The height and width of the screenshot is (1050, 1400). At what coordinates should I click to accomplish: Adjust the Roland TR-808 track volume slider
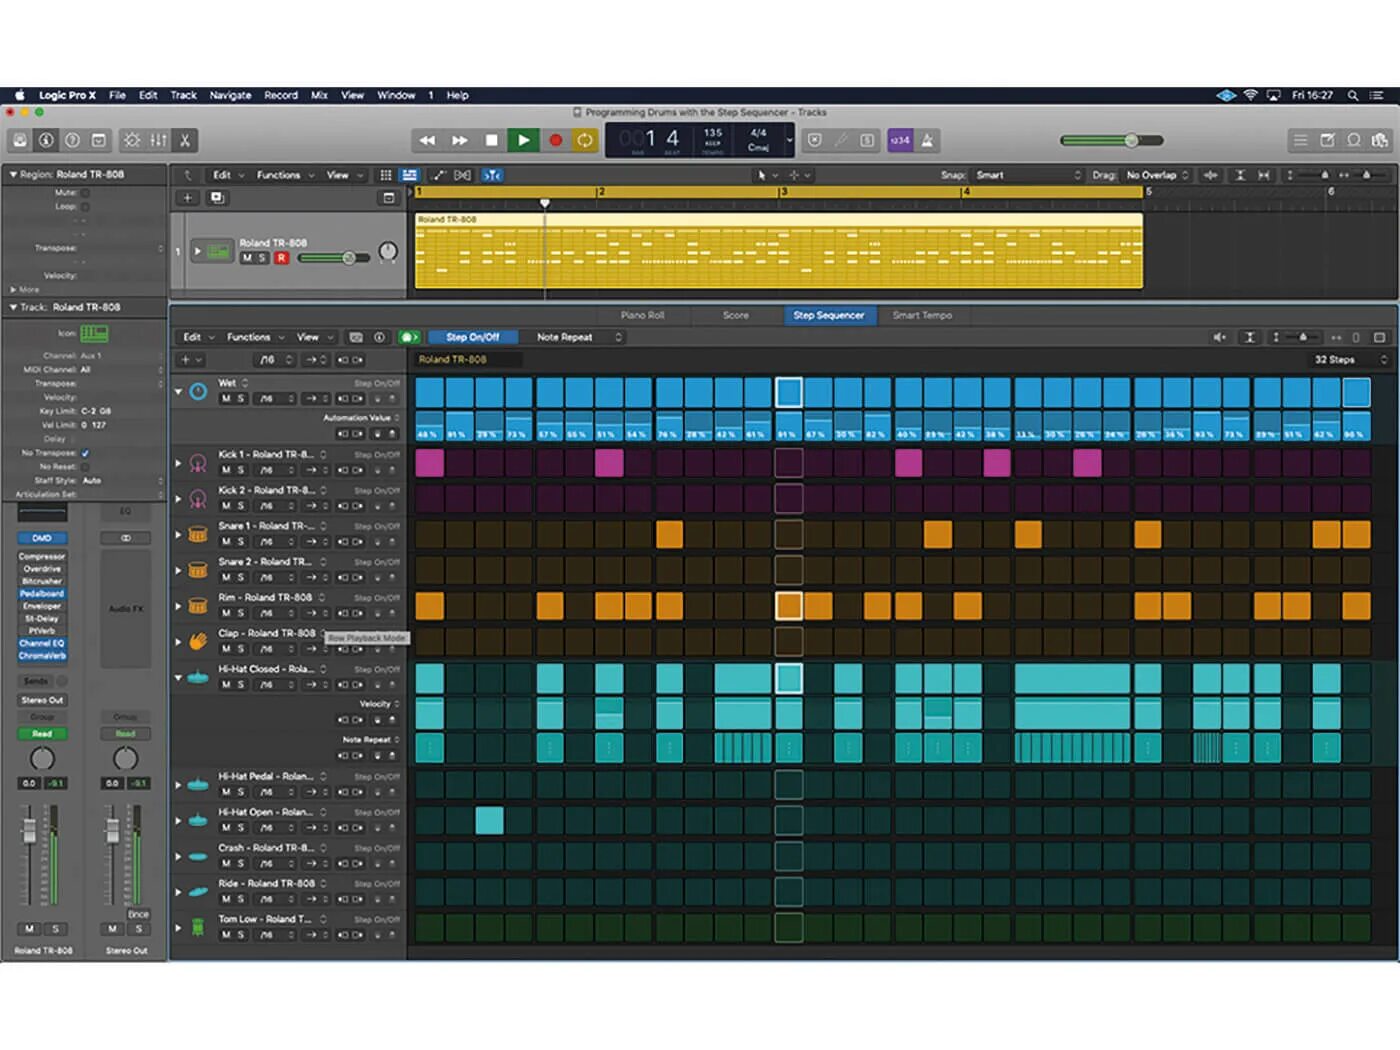coord(334,258)
